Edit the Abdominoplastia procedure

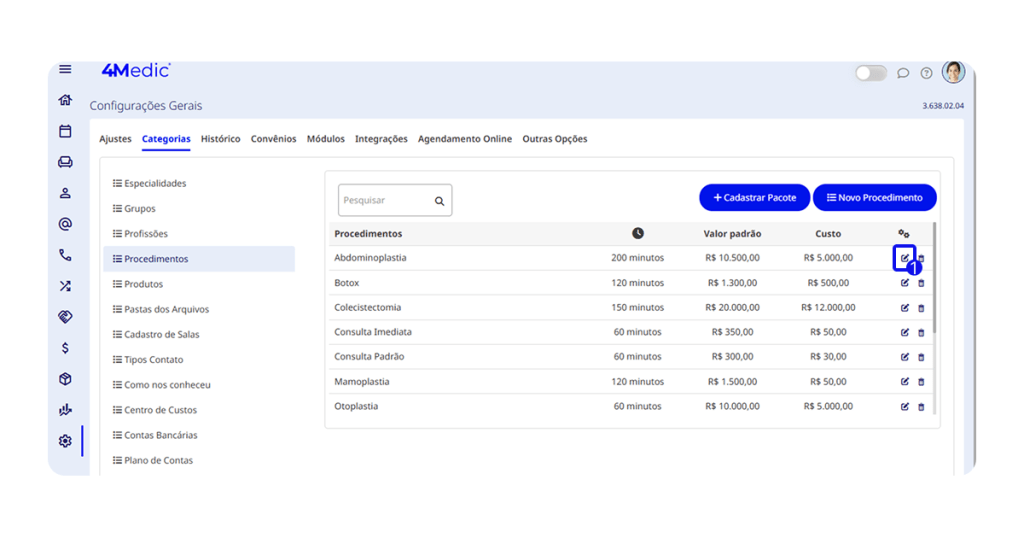pos(904,258)
